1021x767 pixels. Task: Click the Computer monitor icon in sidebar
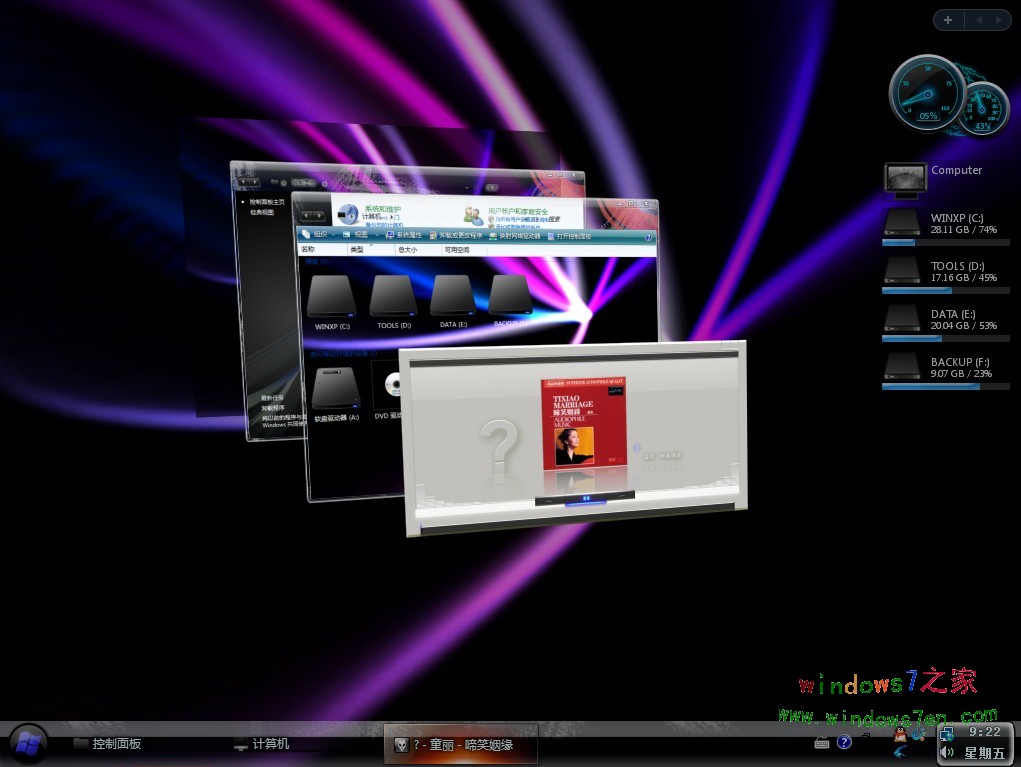(905, 177)
